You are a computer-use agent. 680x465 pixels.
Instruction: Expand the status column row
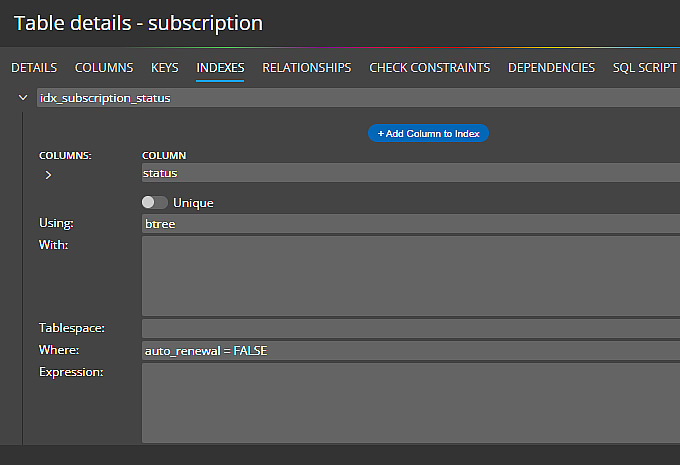48,175
